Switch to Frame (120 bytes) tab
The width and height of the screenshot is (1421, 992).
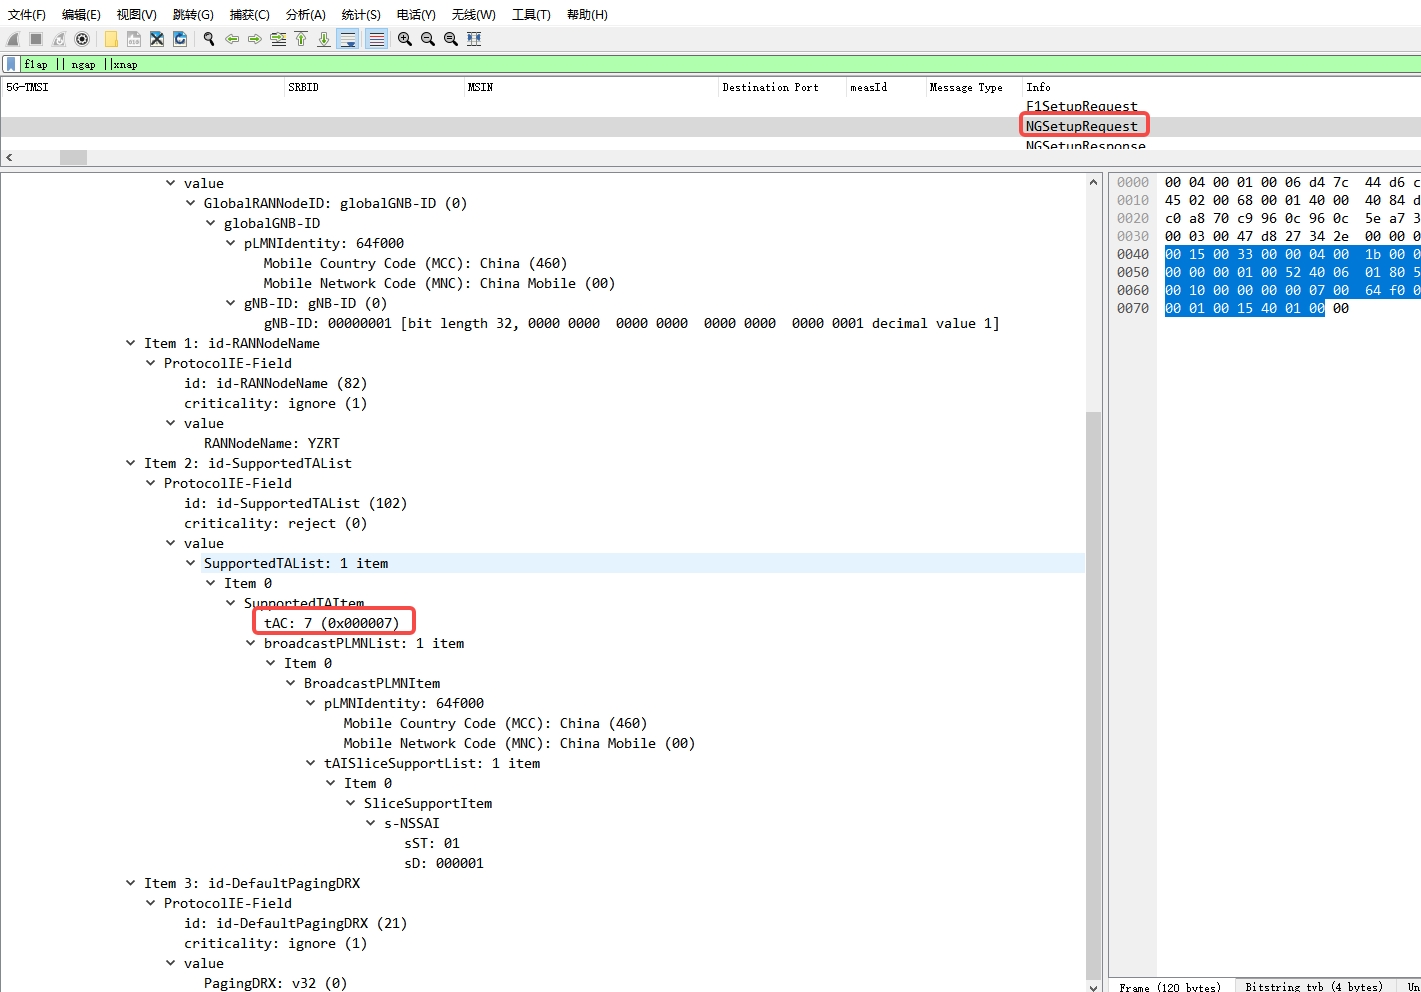(1170, 986)
